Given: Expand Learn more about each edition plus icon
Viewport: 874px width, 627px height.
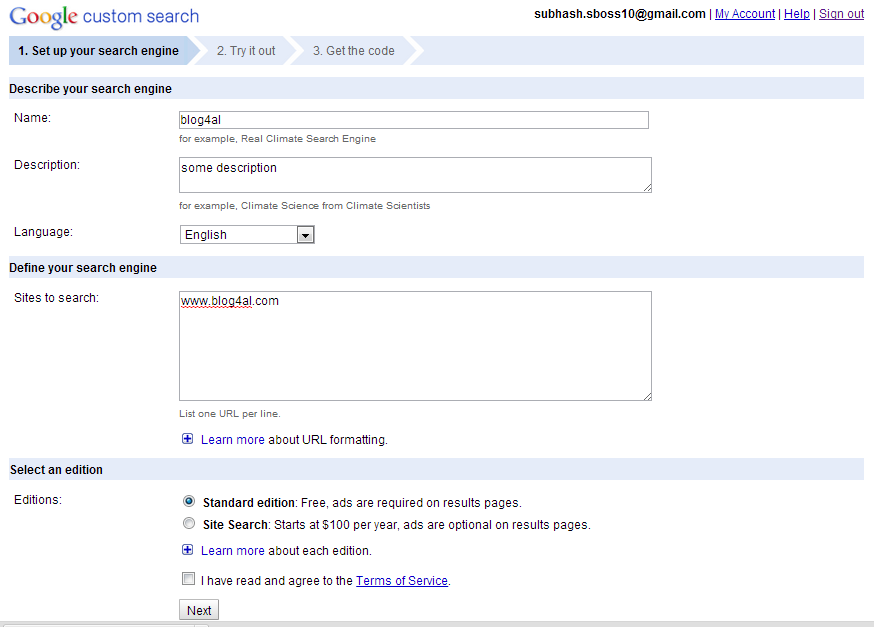Looking at the screenshot, I should [188, 550].
